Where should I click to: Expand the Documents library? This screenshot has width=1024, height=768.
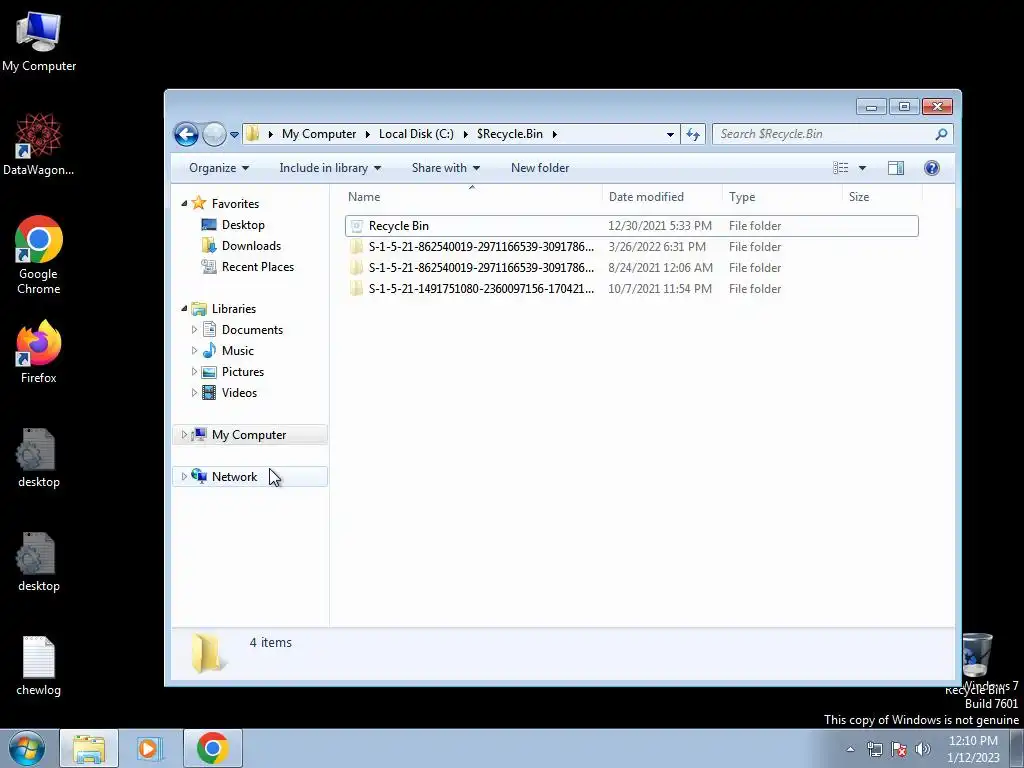tap(194, 330)
